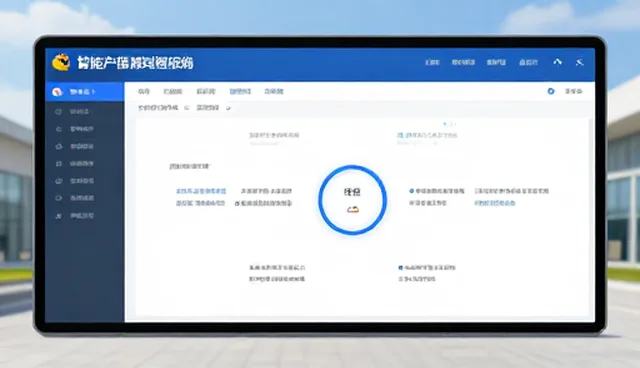Switch to the third content tab

[206, 91]
